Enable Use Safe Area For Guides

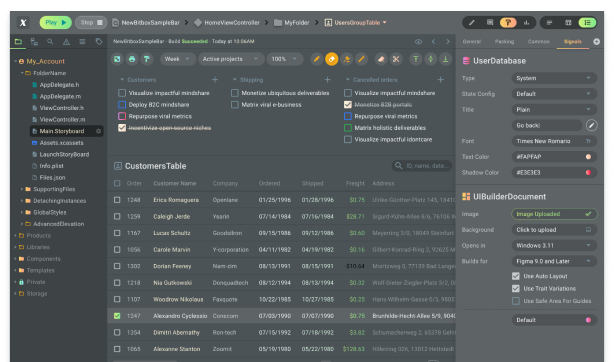click(516, 301)
